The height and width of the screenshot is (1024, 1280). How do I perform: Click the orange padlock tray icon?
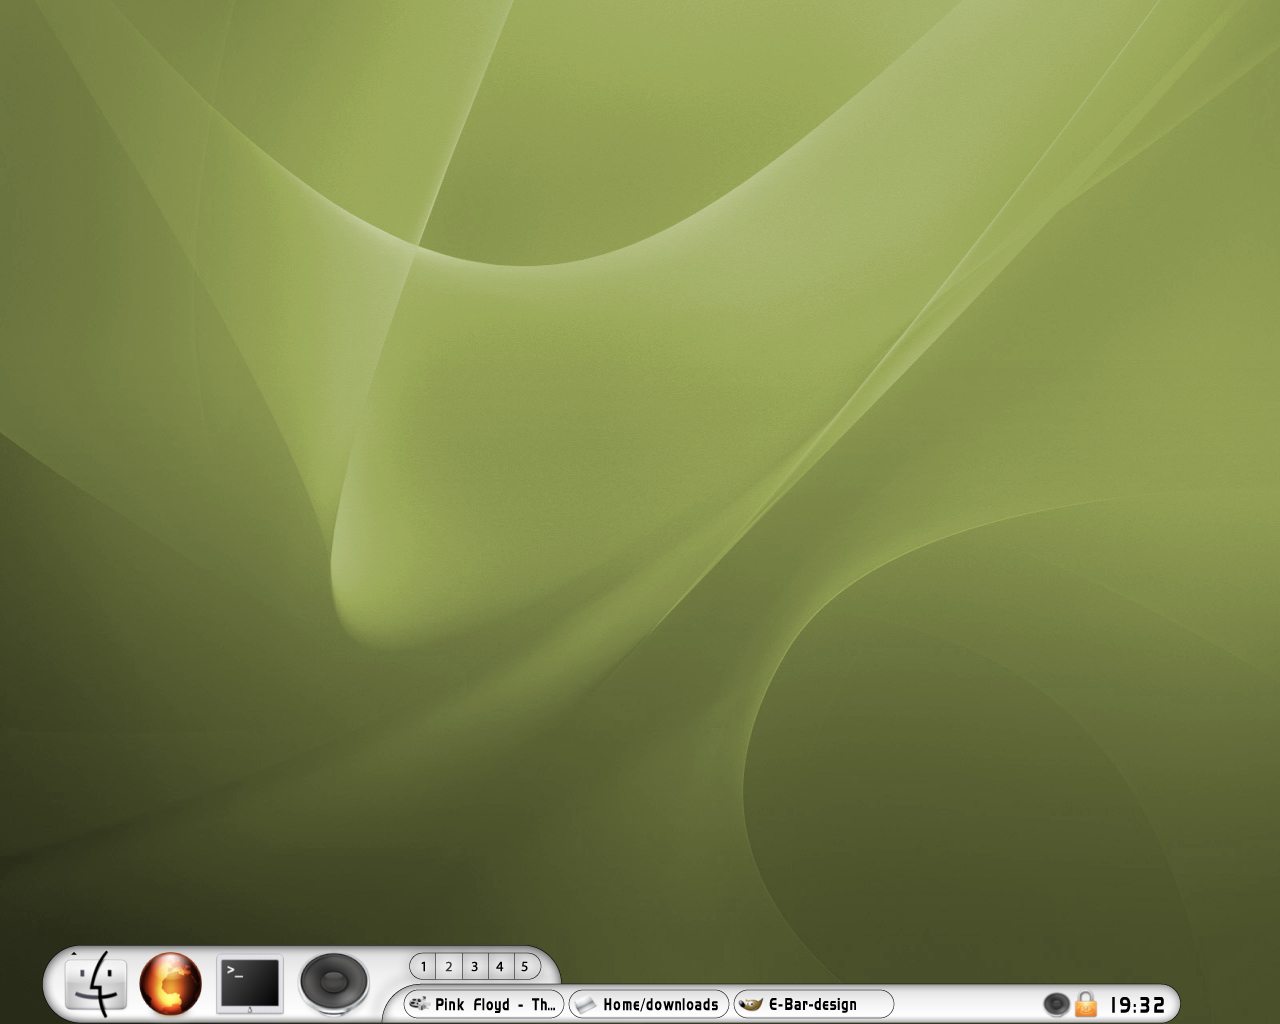(1086, 1004)
